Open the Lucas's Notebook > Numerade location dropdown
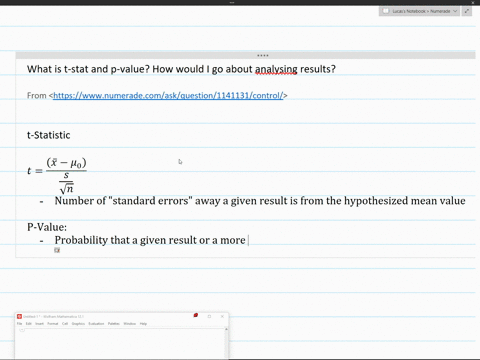The width and height of the screenshot is (480, 360). tap(419, 11)
